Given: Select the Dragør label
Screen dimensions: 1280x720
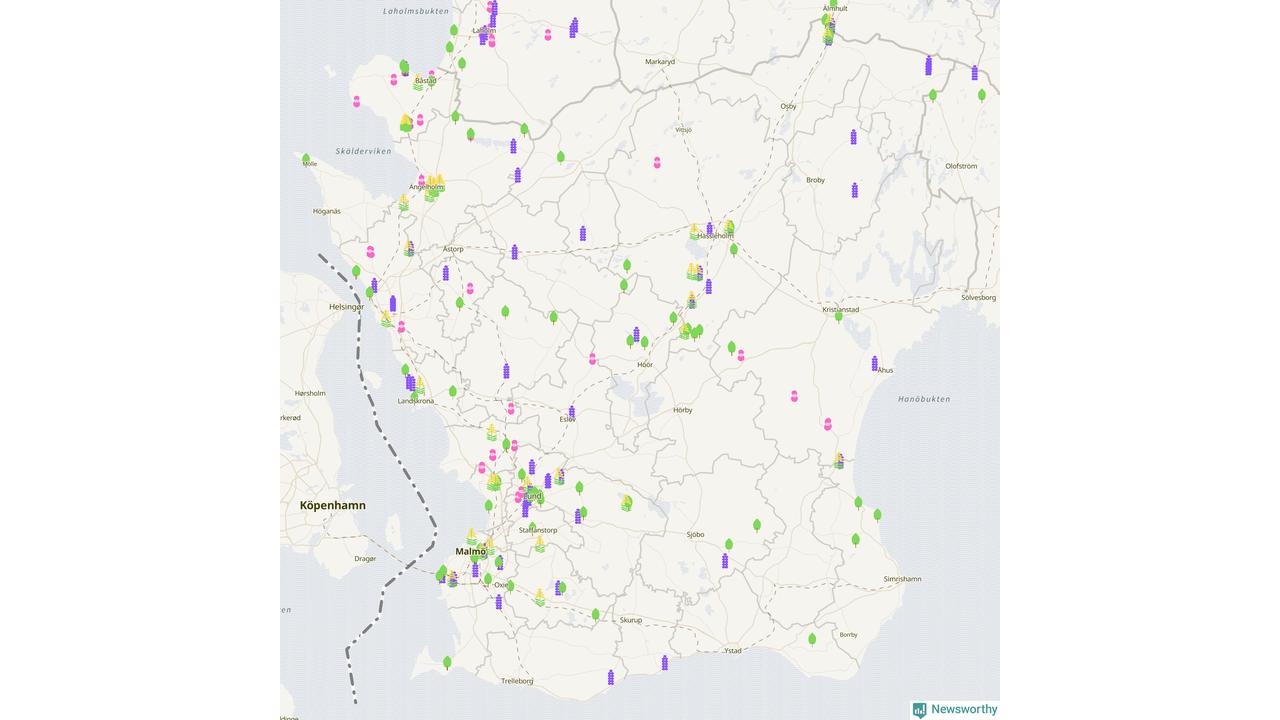Looking at the screenshot, I should coord(365,559).
